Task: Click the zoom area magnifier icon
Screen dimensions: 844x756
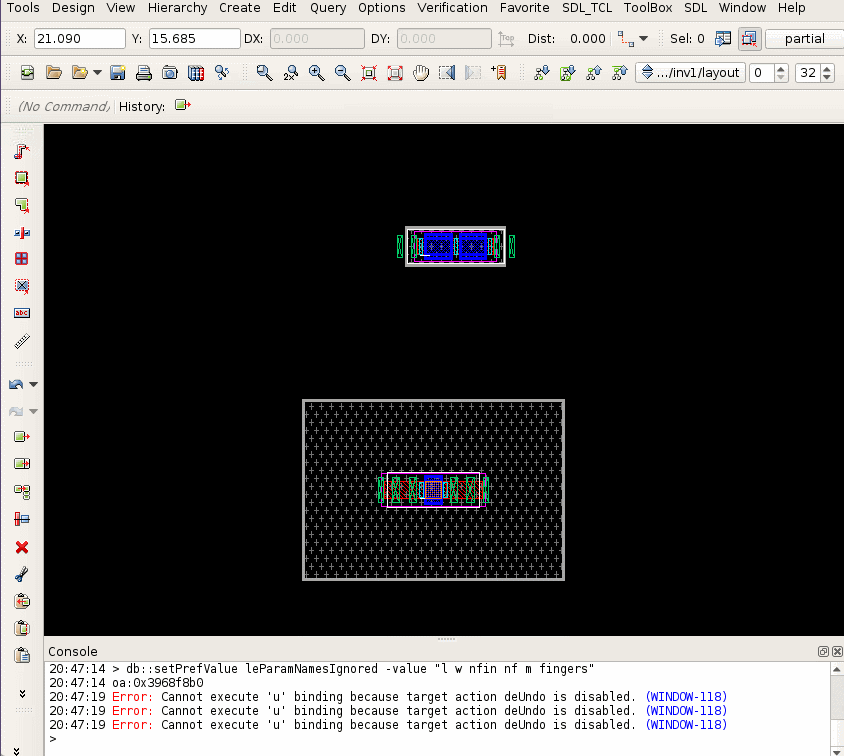Action: click(x=264, y=73)
